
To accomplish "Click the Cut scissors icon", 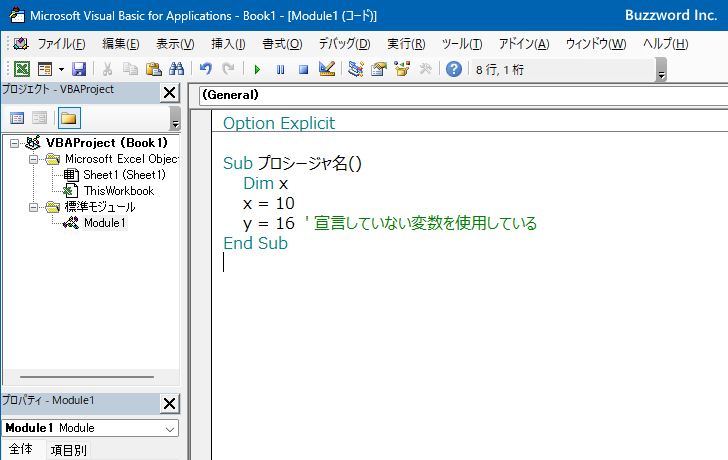I will 107,69.
